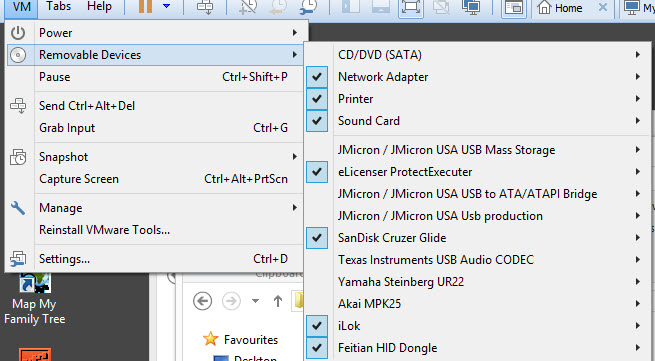Click the power icon beside Power
Screen dimensions: 655x361
point(18,33)
